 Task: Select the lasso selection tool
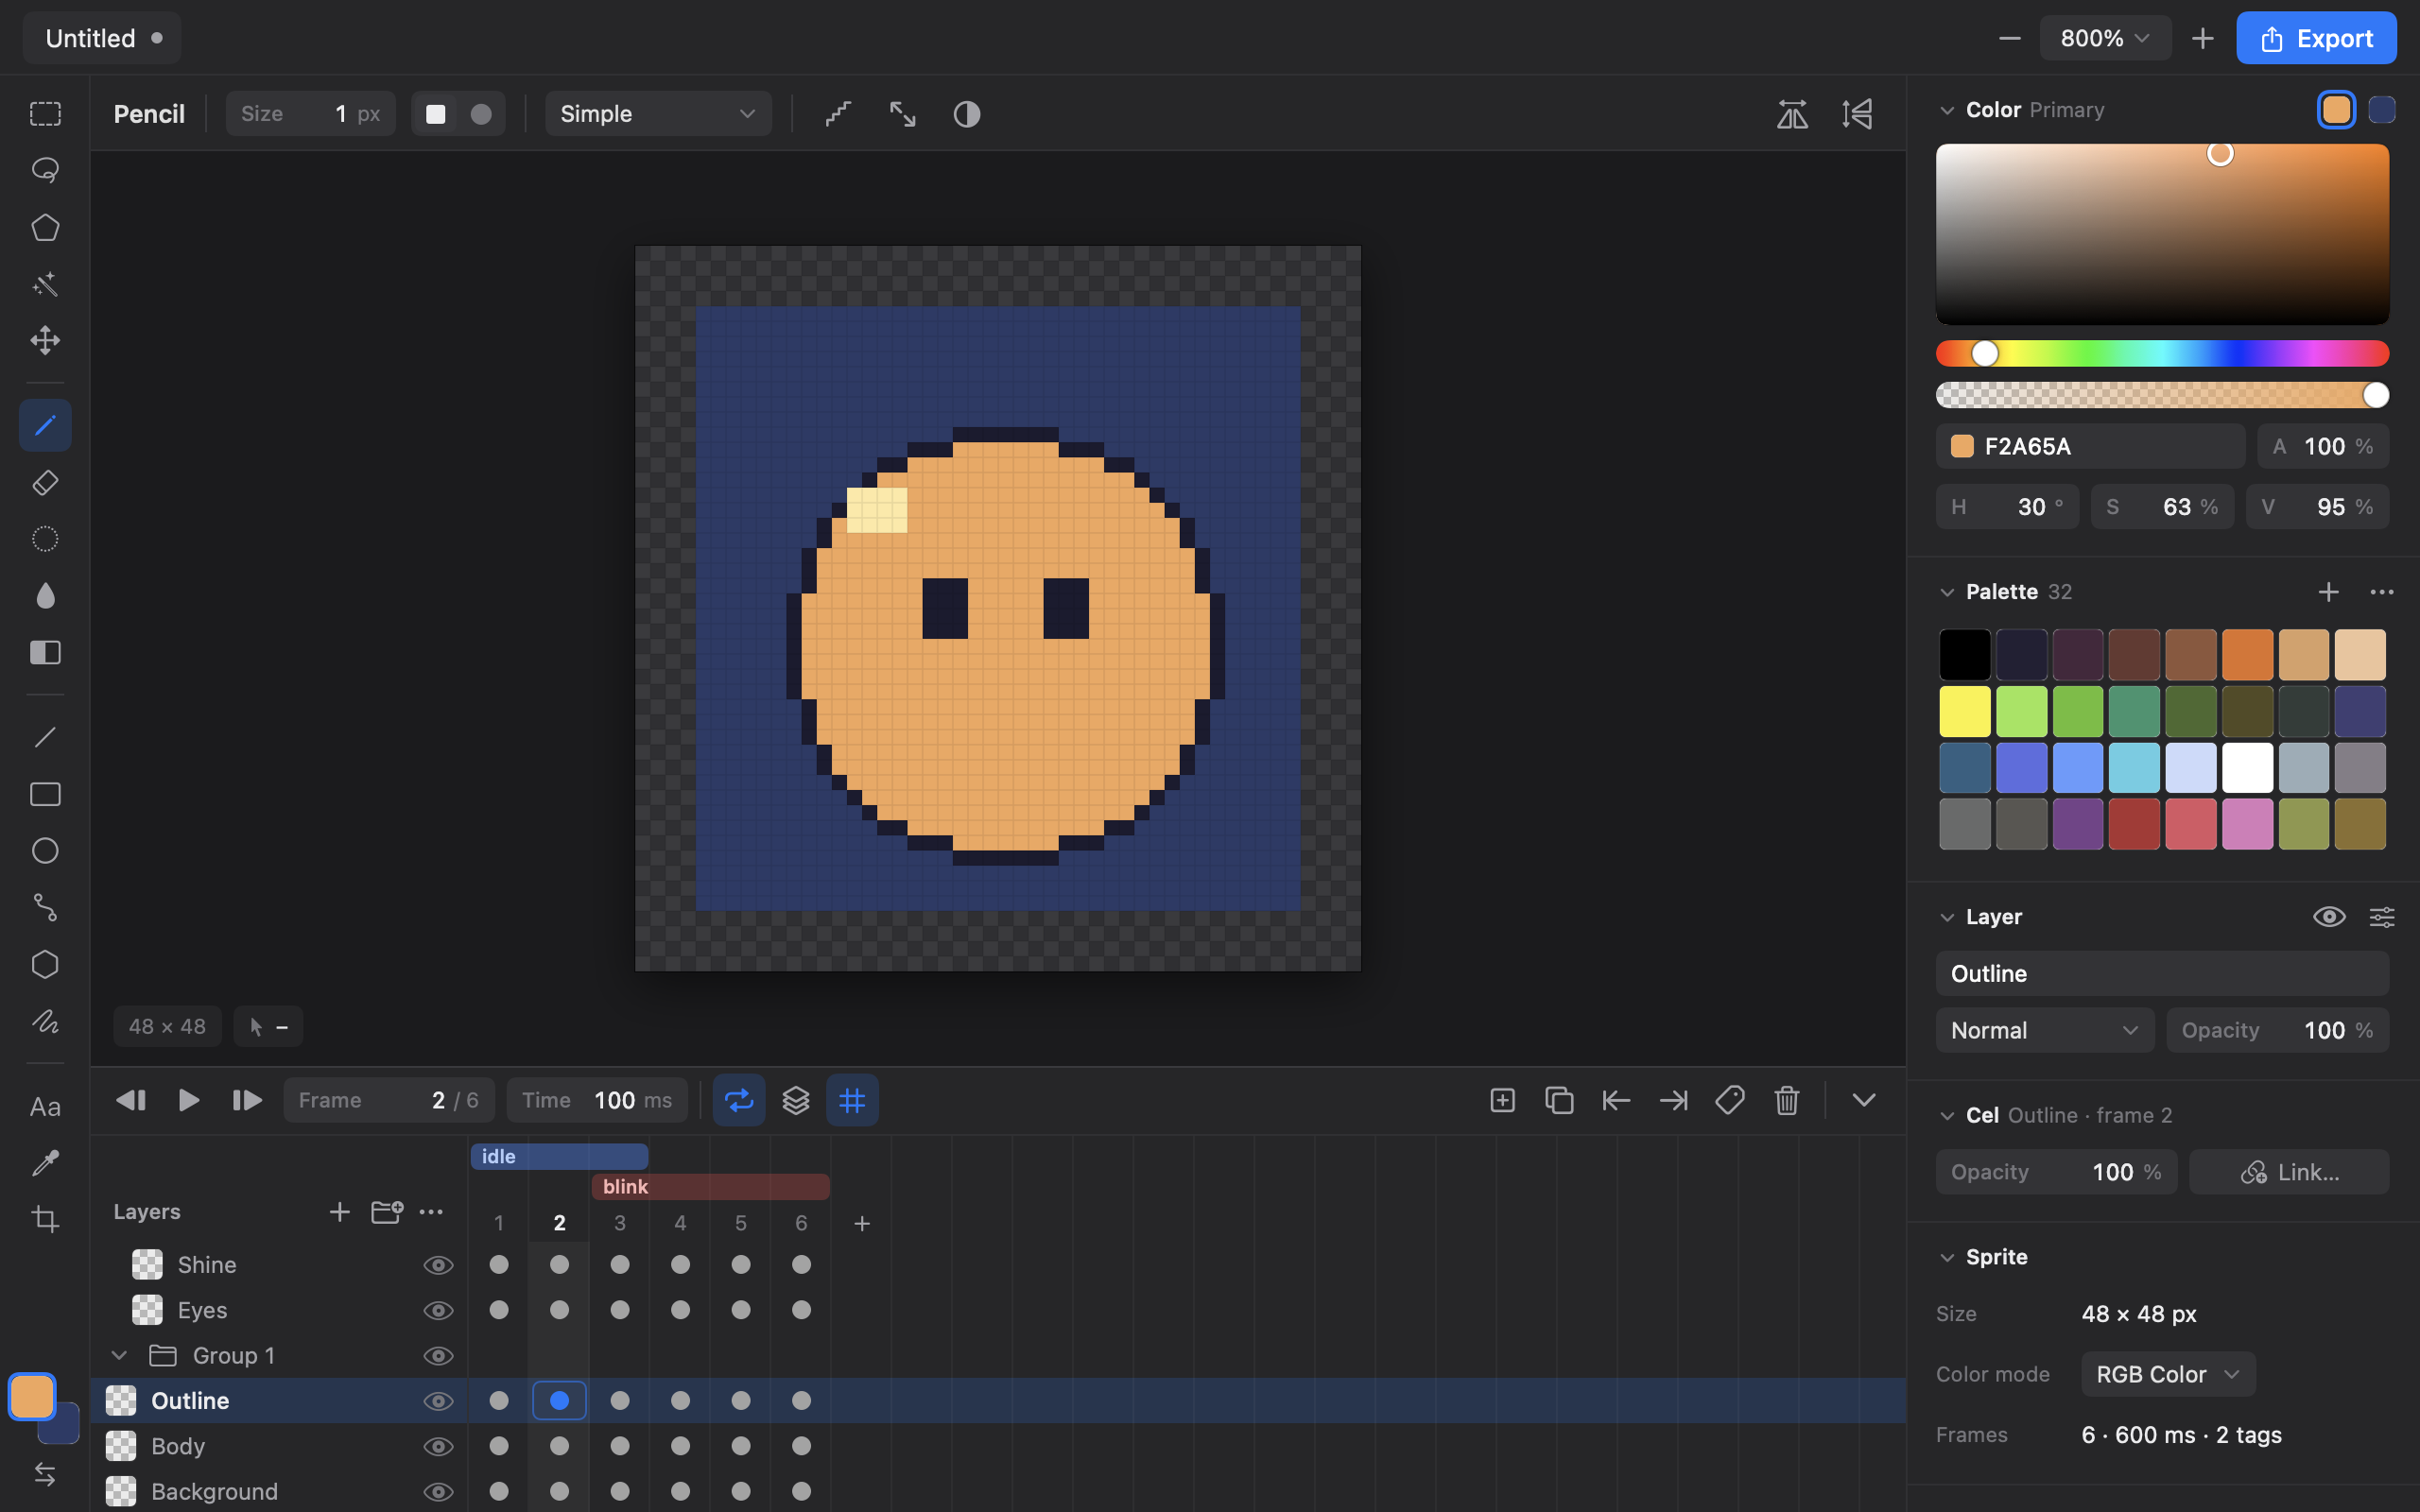(45, 170)
